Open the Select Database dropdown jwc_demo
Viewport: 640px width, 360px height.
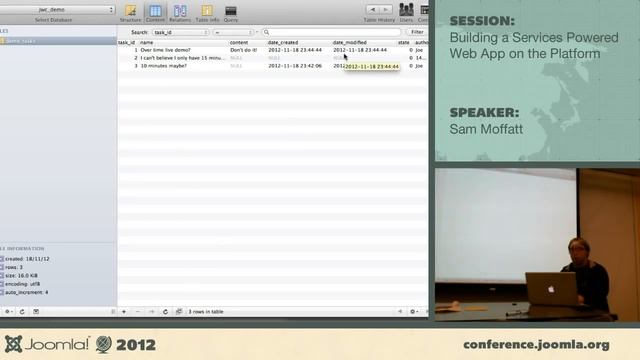pyautogui.click(x=57, y=9)
